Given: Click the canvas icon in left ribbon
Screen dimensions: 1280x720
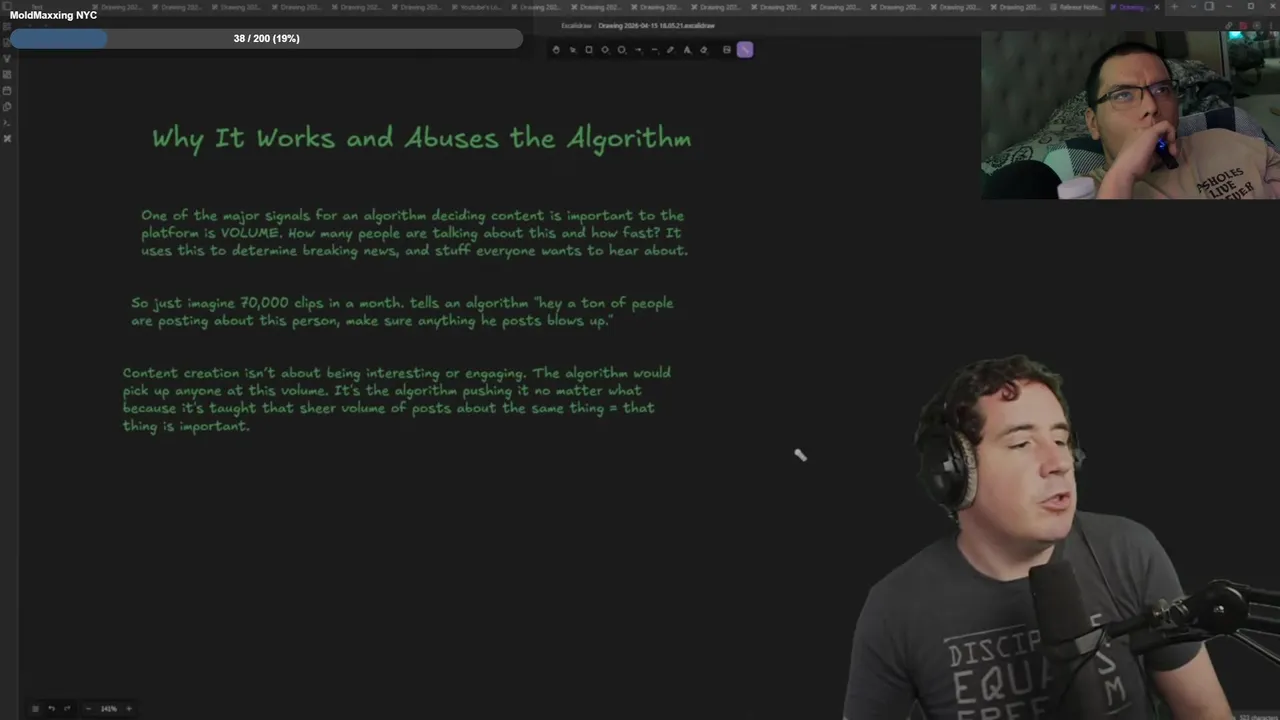Looking at the screenshot, I should (x=7, y=74).
